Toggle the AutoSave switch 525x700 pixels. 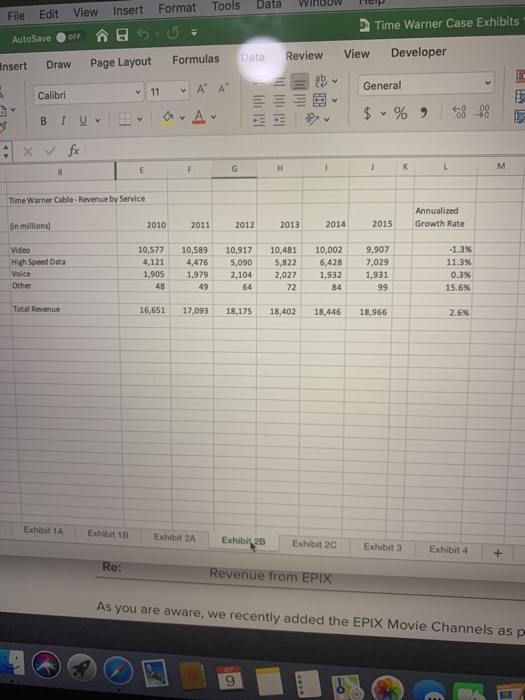click(71, 37)
